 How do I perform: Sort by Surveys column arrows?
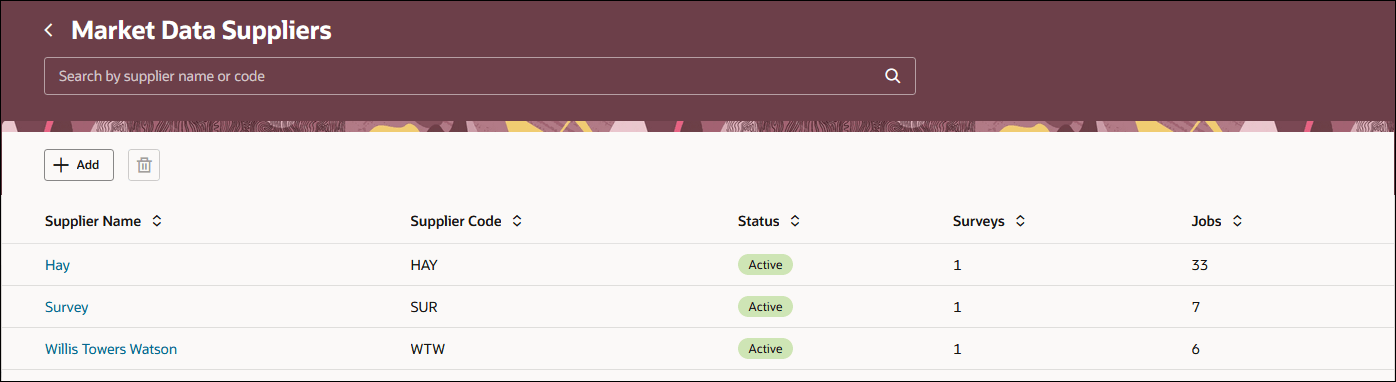point(1021,221)
